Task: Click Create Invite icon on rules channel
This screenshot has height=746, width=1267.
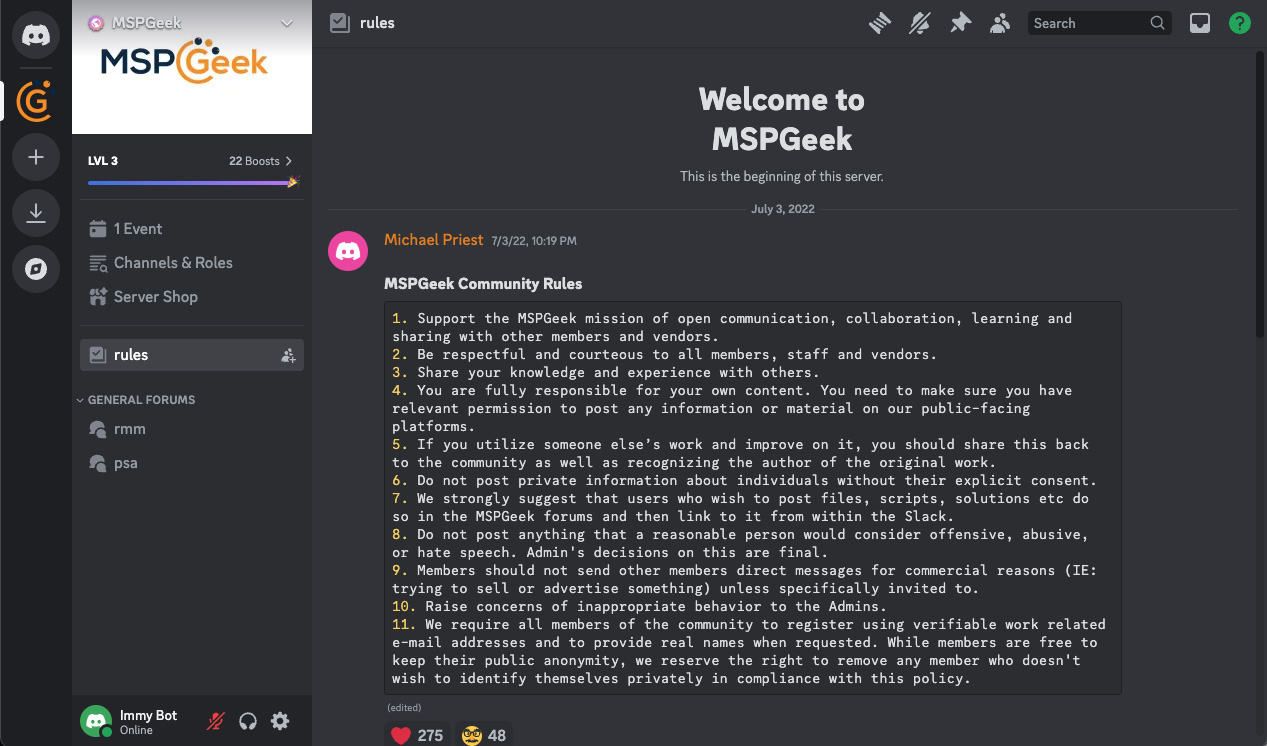Action: (x=288, y=355)
